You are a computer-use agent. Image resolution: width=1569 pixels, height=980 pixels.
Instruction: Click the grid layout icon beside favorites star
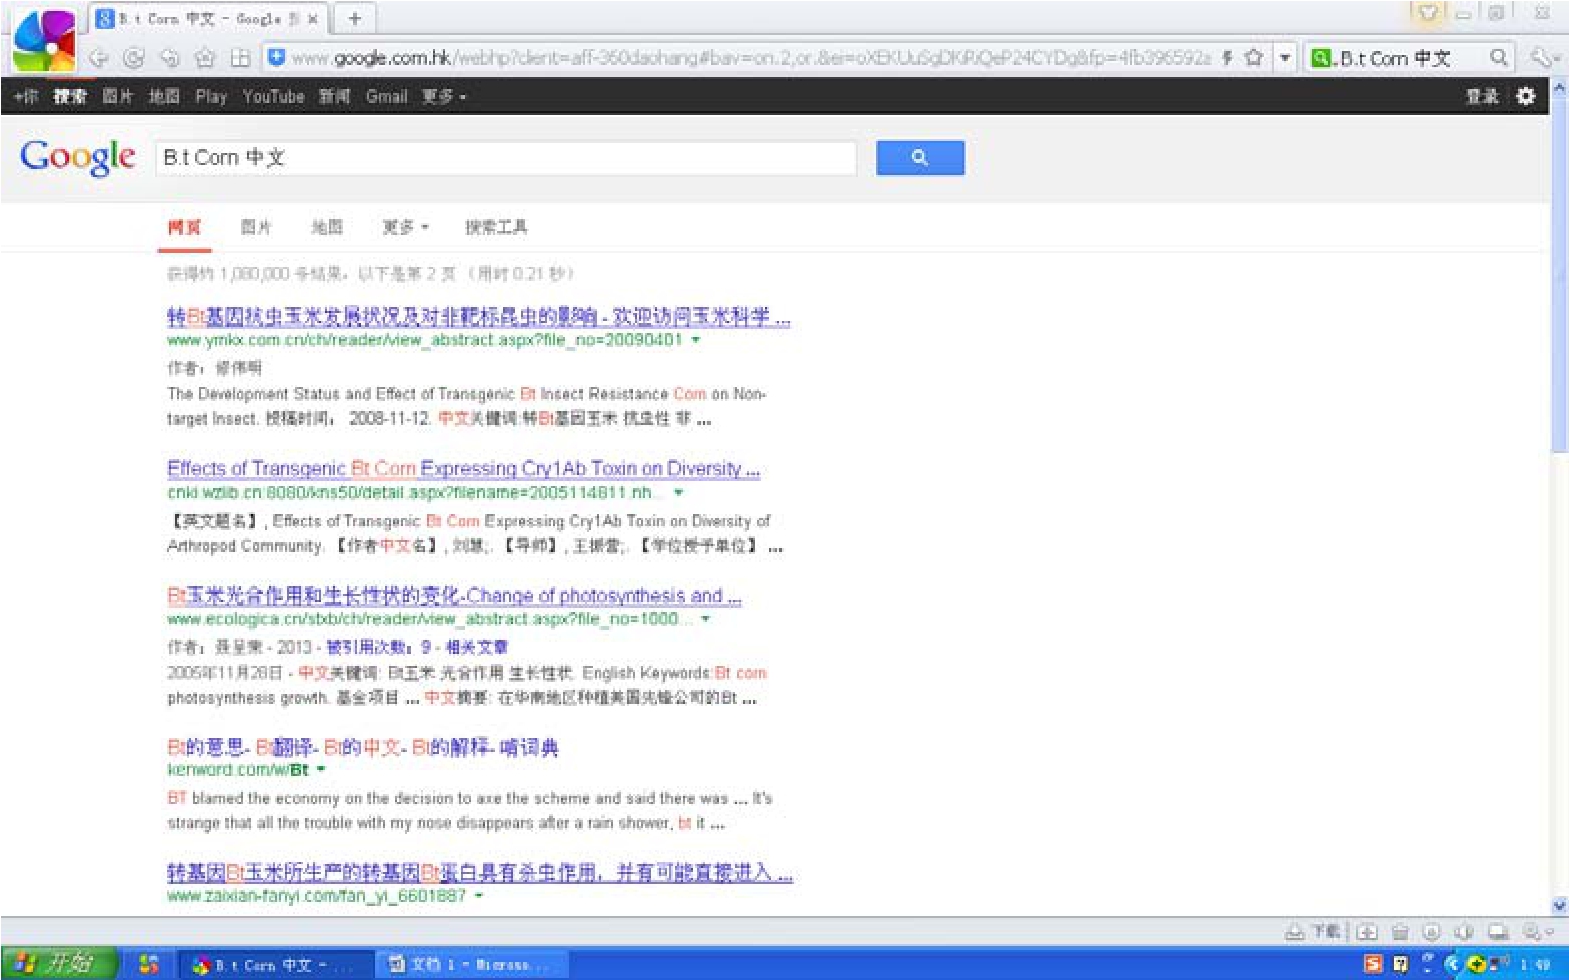click(x=240, y=58)
